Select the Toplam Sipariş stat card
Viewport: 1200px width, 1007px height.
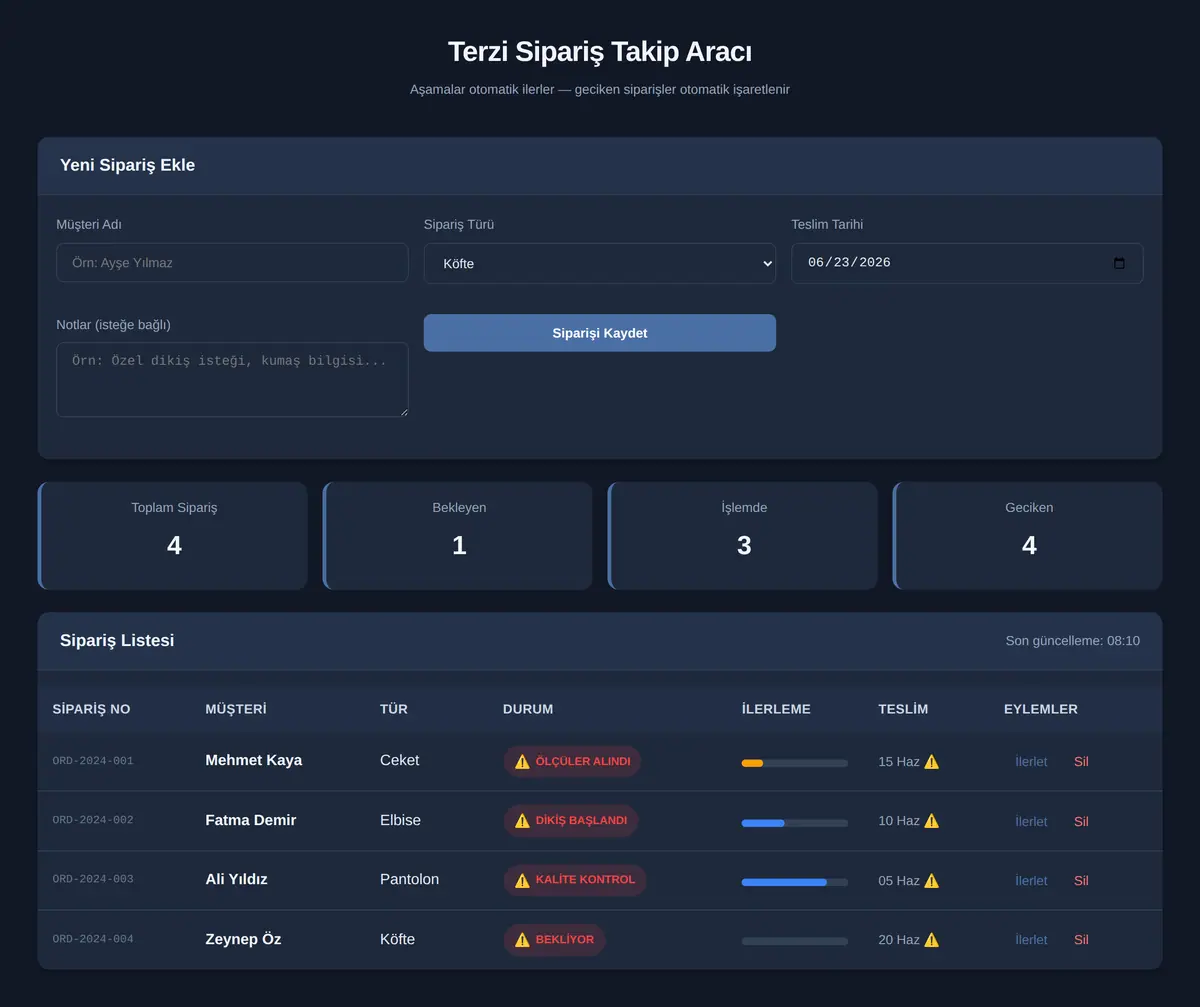point(173,536)
